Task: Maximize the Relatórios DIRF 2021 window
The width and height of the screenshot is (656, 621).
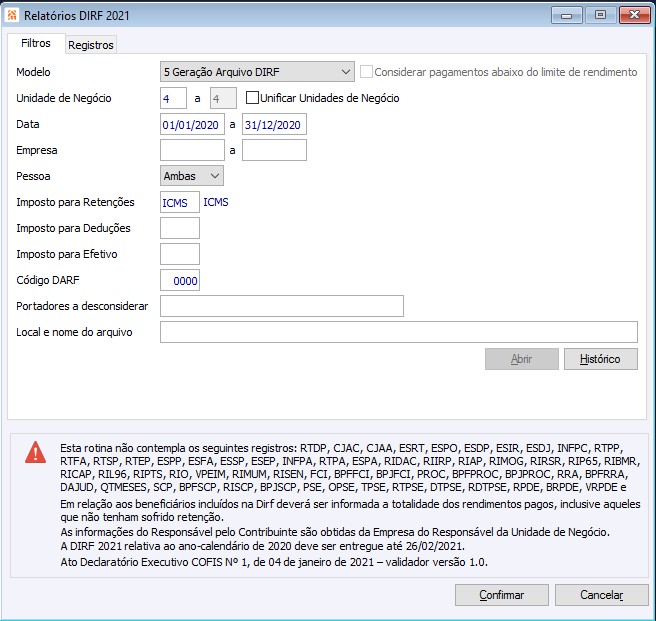Action: [x=600, y=15]
